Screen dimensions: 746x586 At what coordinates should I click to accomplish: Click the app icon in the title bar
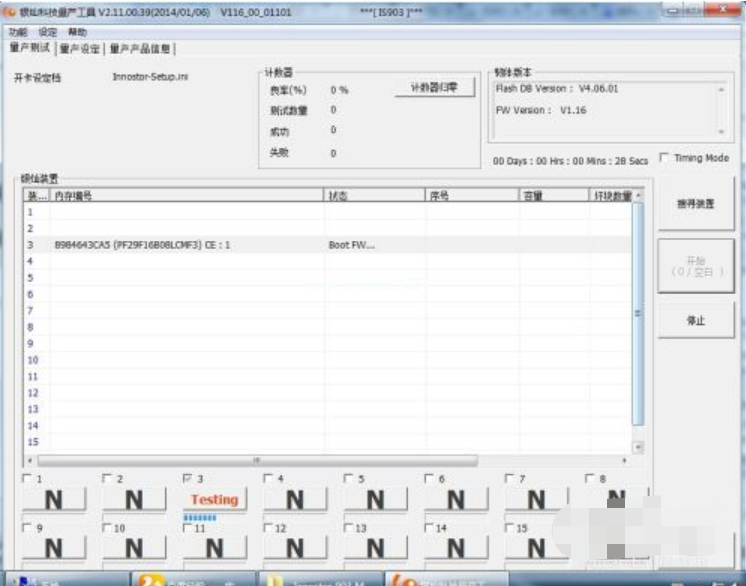coord(10,10)
